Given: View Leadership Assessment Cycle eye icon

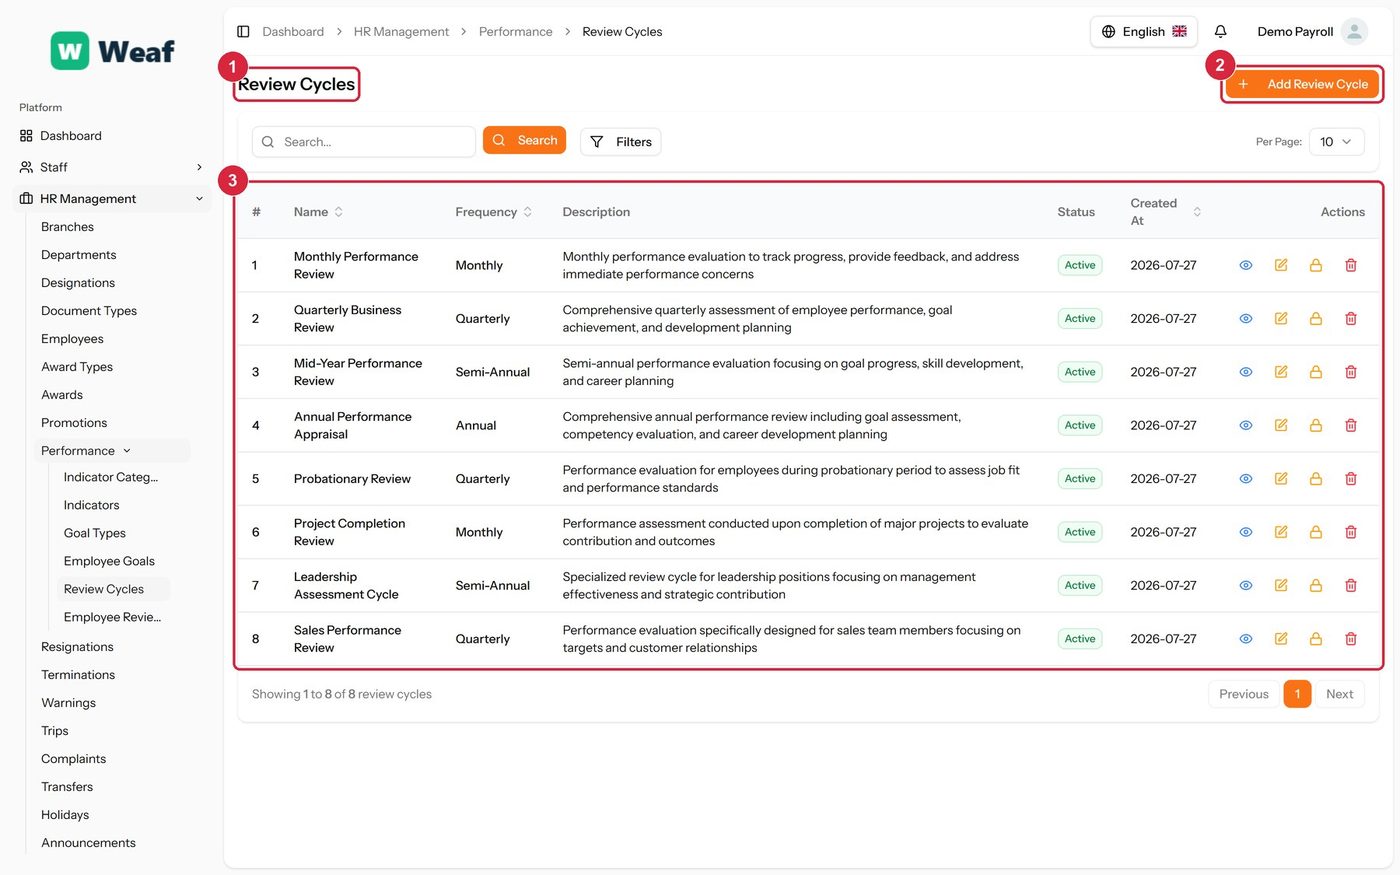Looking at the screenshot, I should click(x=1246, y=585).
